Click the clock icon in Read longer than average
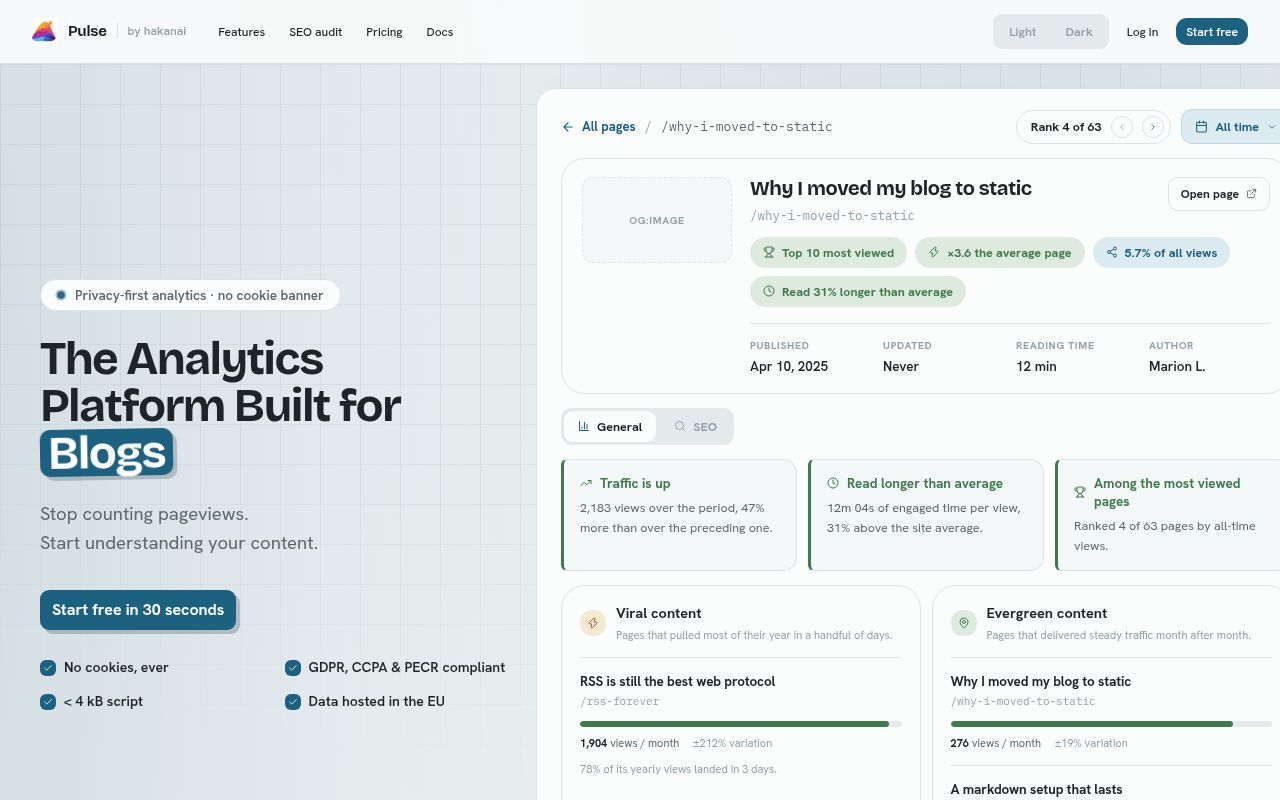The height and width of the screenshot is (800, 1280). [x=833, y=483]
